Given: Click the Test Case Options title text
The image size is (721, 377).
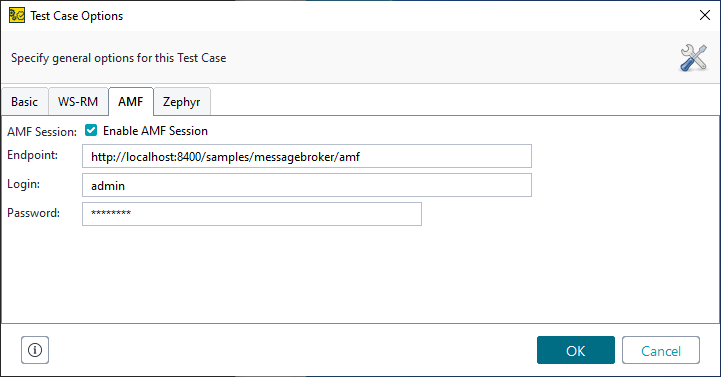Looking at the screenshot, I should tap(77, 16).
